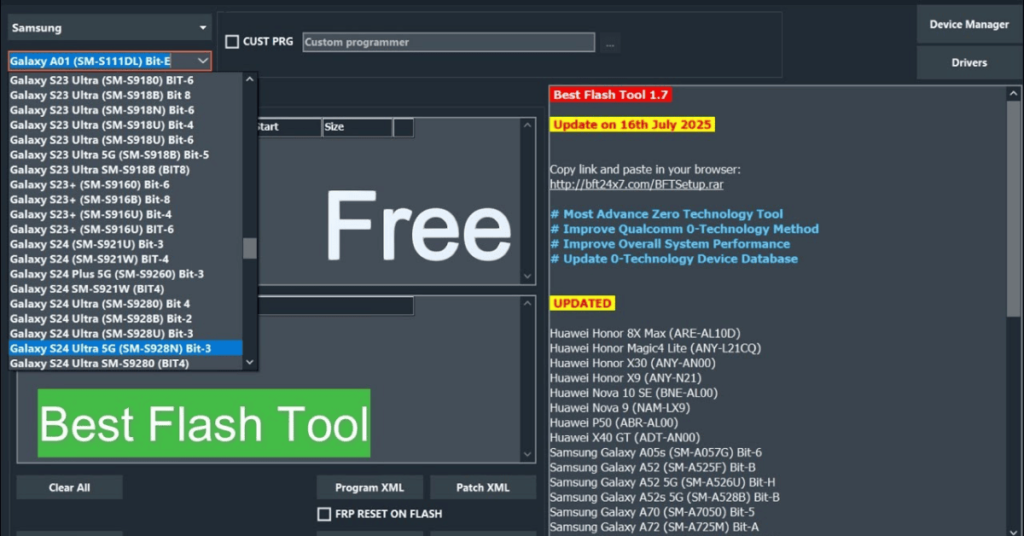Click the UPDATED label in the info panel
This screenshot has width=1024, height=536.
pyautogui.click(x=582, y=304)
